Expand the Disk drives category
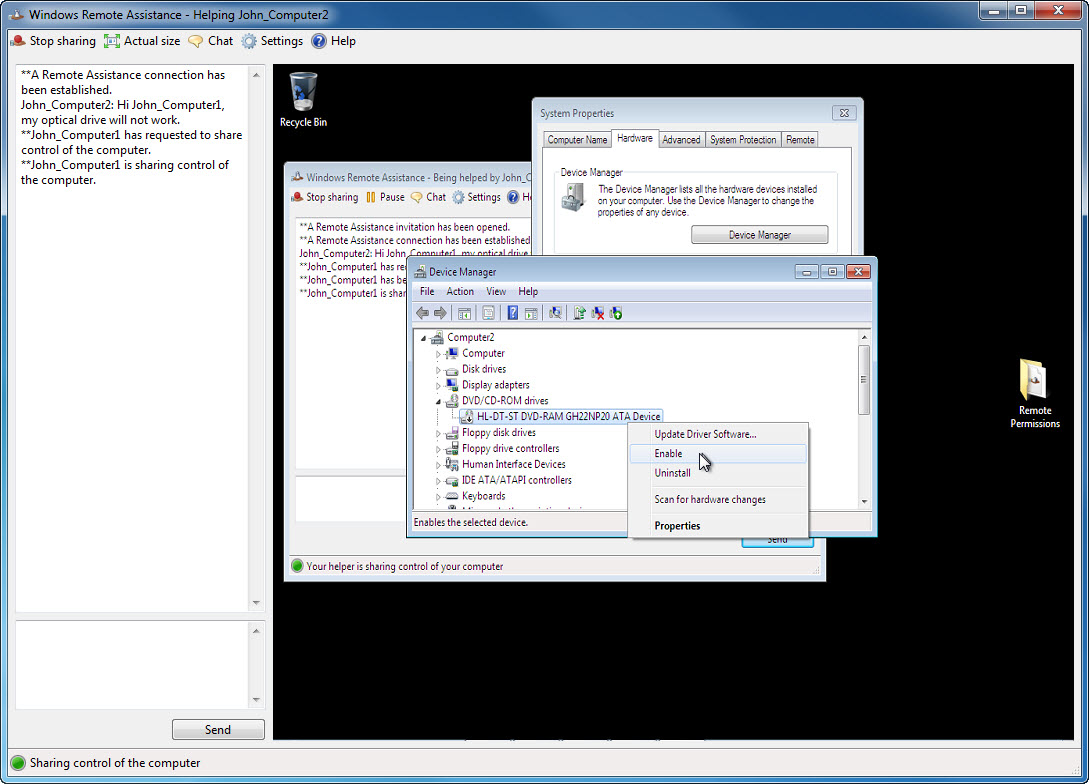1089x784 pixels. [x=438, y=370]
